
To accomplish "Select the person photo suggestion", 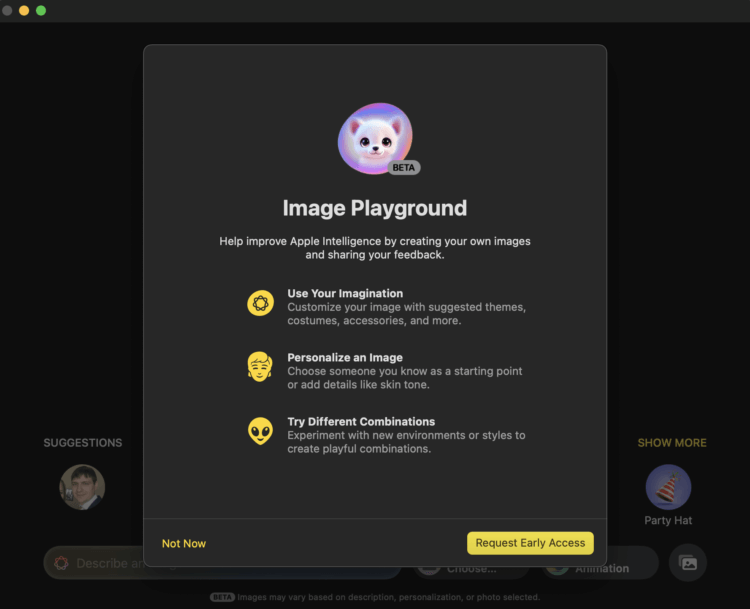I will (x=82, y=487).
